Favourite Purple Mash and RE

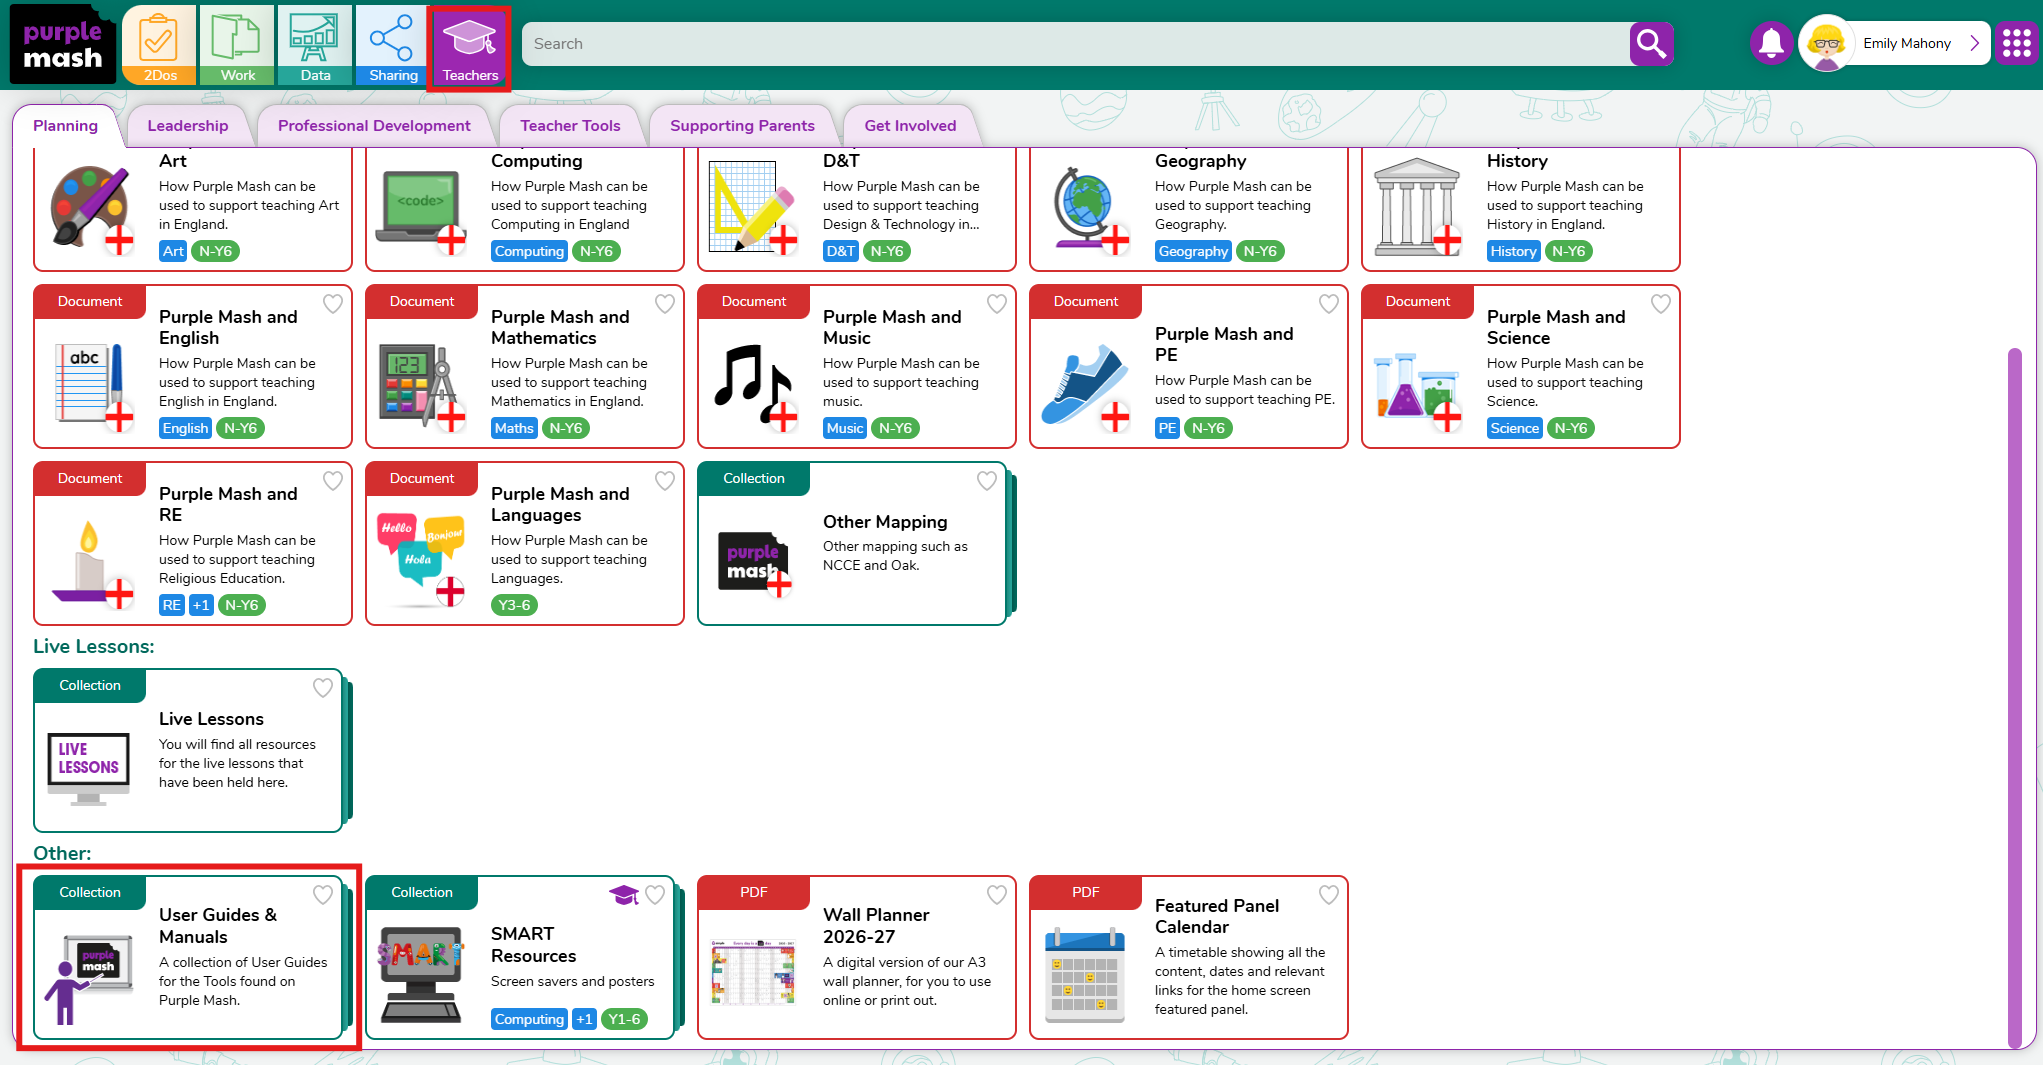coord(333,481)
